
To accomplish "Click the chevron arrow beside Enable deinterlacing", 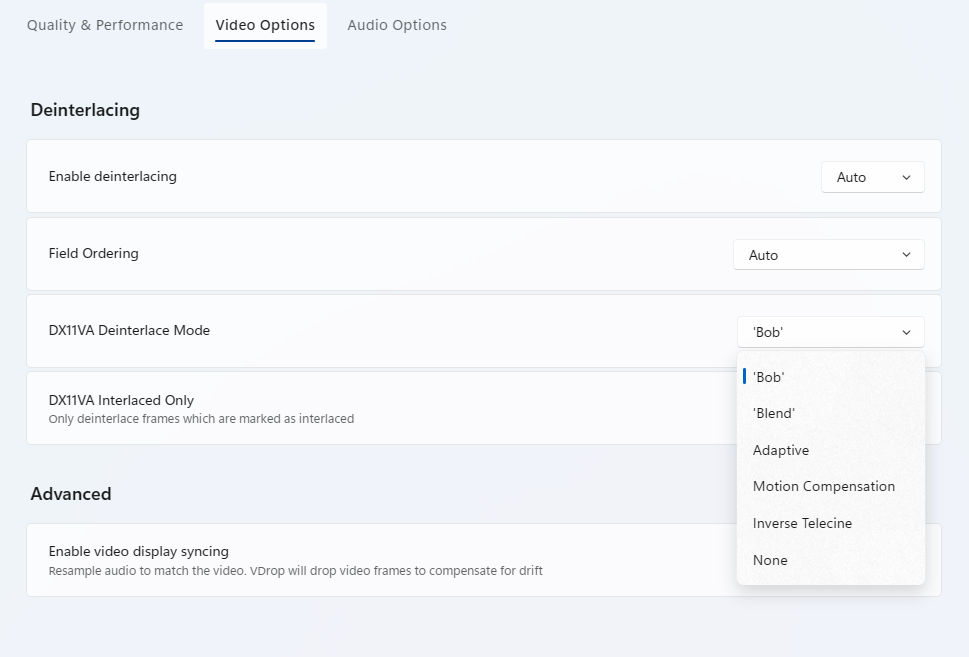I will tap(906, 177).
